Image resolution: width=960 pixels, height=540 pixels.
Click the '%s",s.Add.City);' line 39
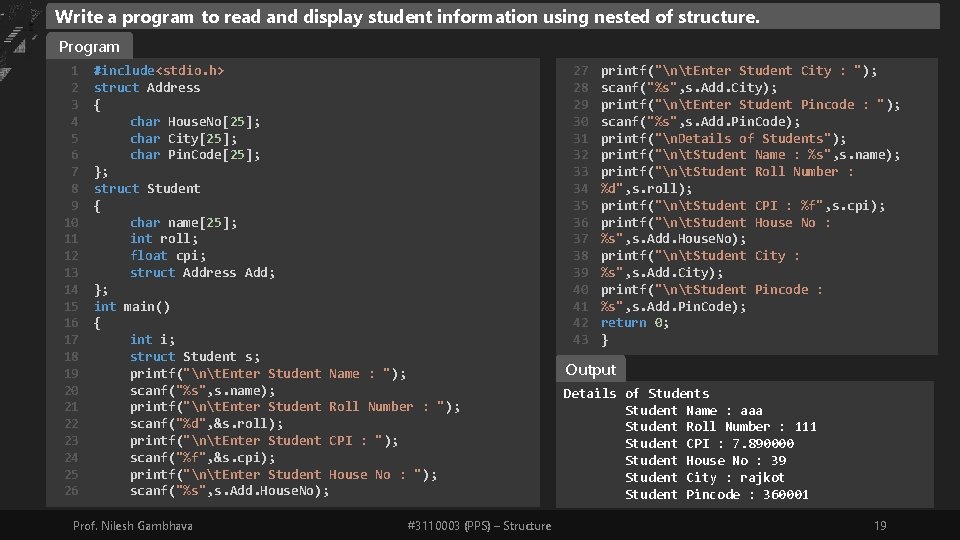coord(662,272)
